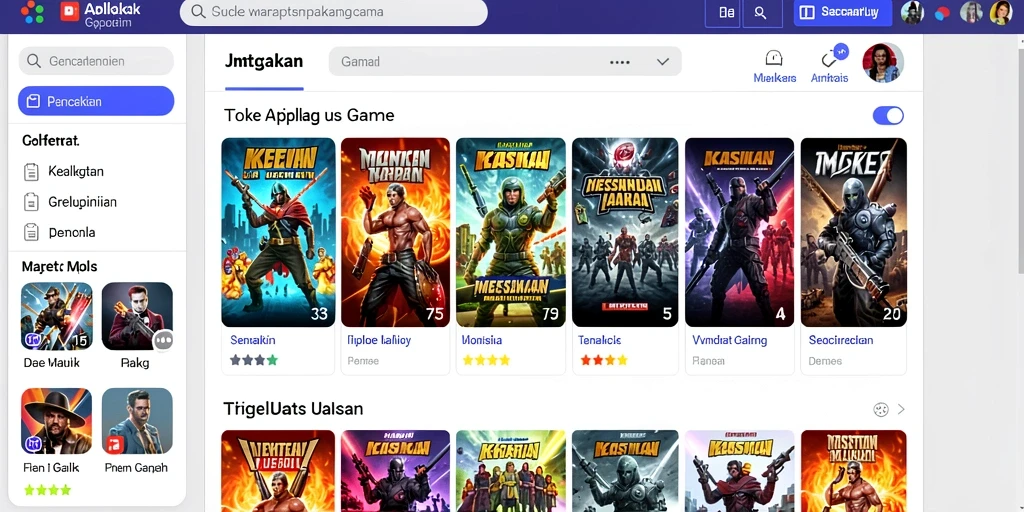Toggle the Toke Appllag us Game switch
The image size is (1024, 512).
tap(888, 116)
